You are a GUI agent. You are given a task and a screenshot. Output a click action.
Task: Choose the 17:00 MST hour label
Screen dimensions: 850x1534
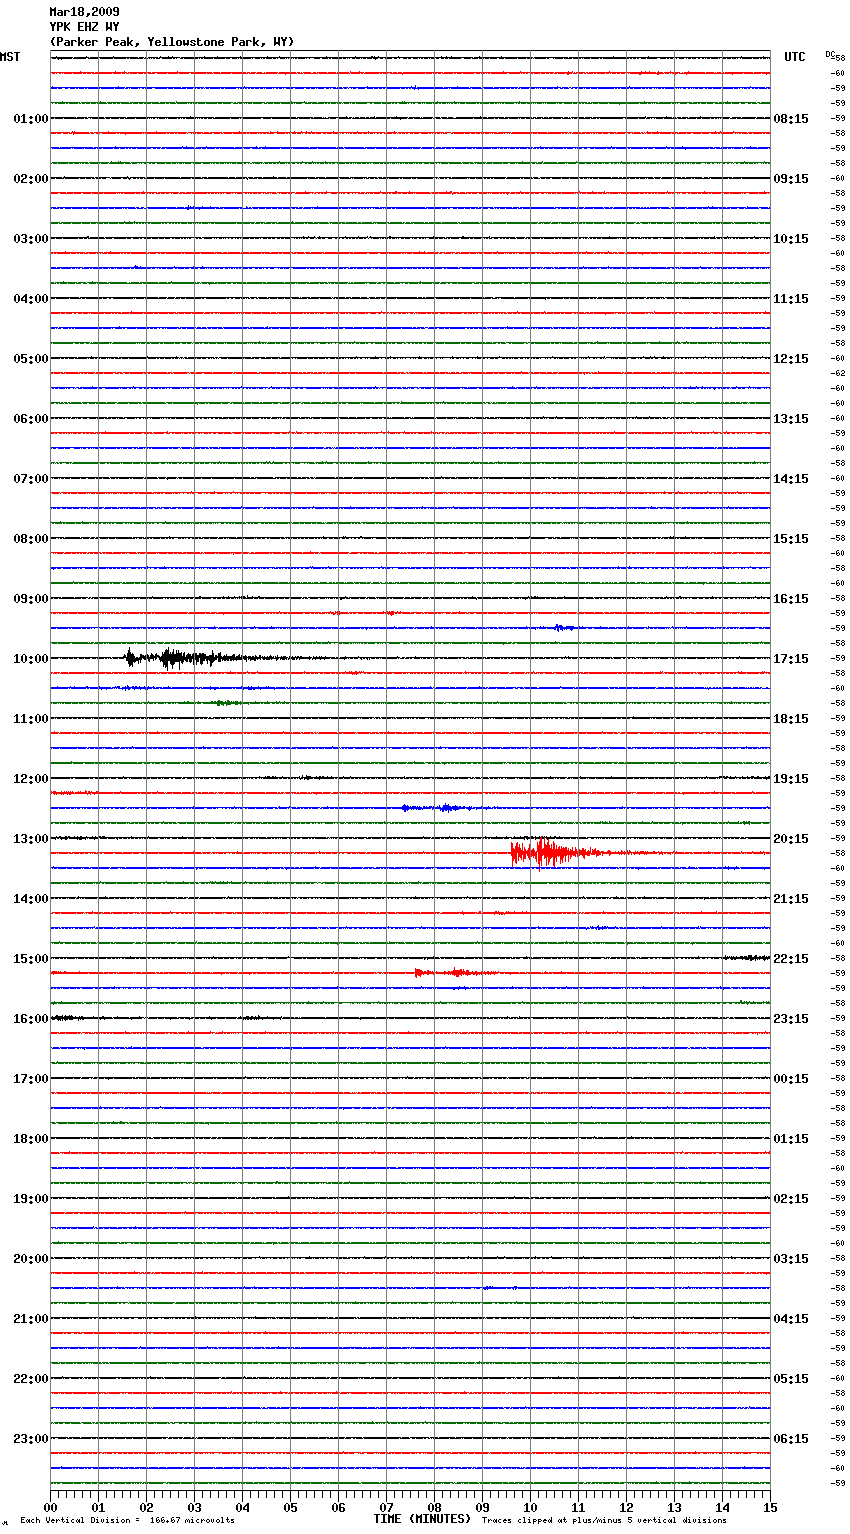pos(30,1079)
